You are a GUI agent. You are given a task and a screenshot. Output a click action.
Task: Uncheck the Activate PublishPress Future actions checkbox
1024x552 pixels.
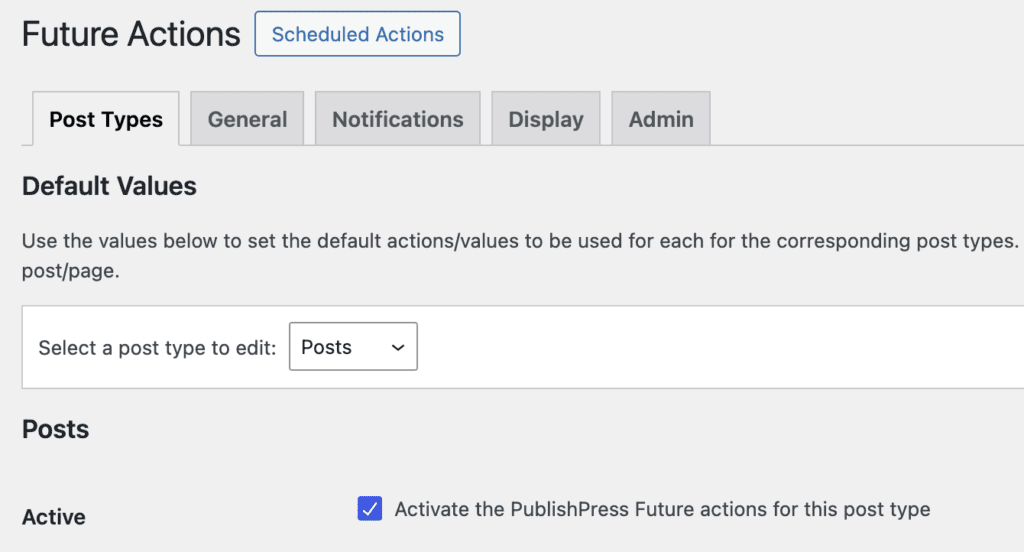click(370, 509)
